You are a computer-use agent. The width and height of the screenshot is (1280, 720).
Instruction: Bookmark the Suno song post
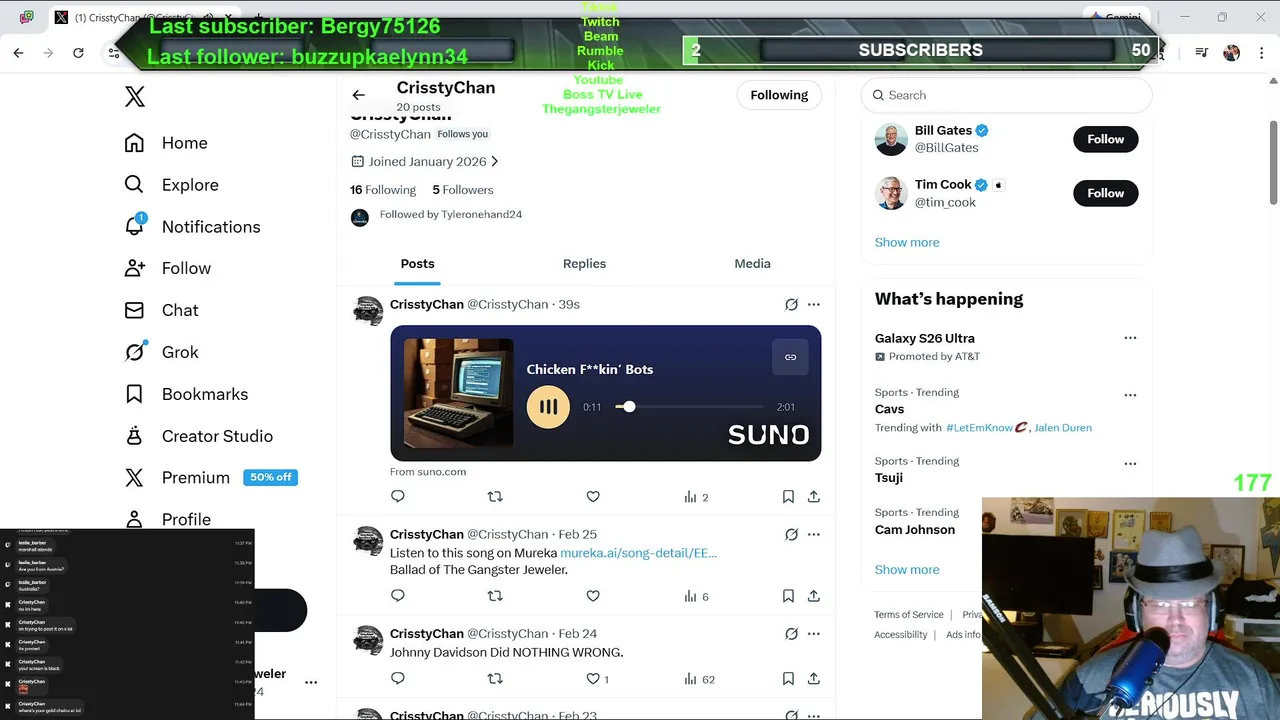(x=788, y=497)
